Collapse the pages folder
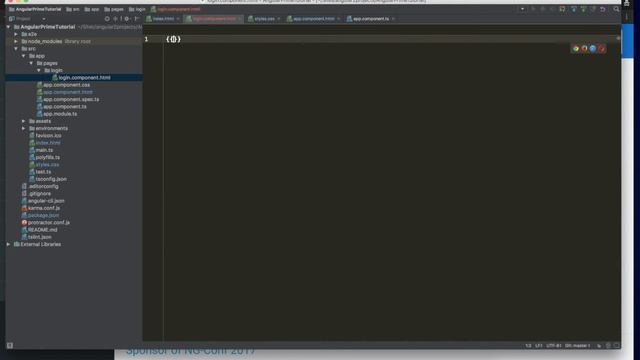 coord(31,63)
